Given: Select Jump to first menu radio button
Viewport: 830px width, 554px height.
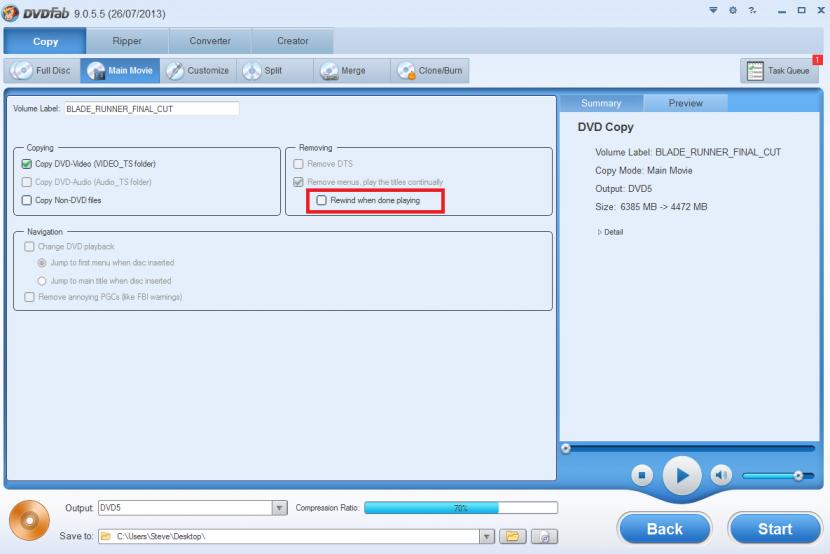Looking at the screenshot, I should [42, 263].
